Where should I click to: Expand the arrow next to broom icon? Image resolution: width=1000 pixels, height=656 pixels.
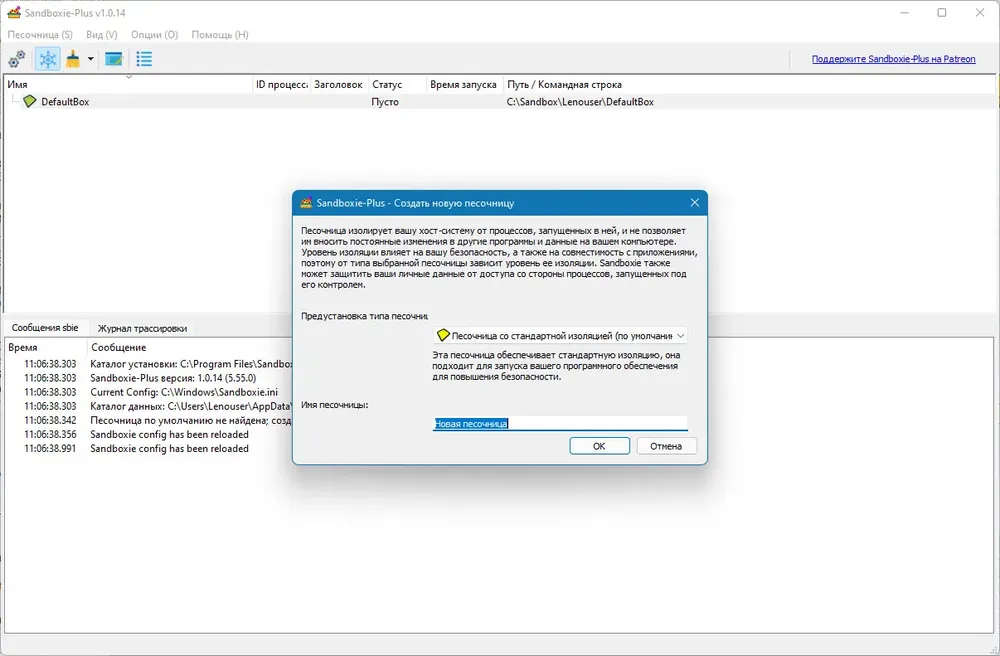[91, 59]
